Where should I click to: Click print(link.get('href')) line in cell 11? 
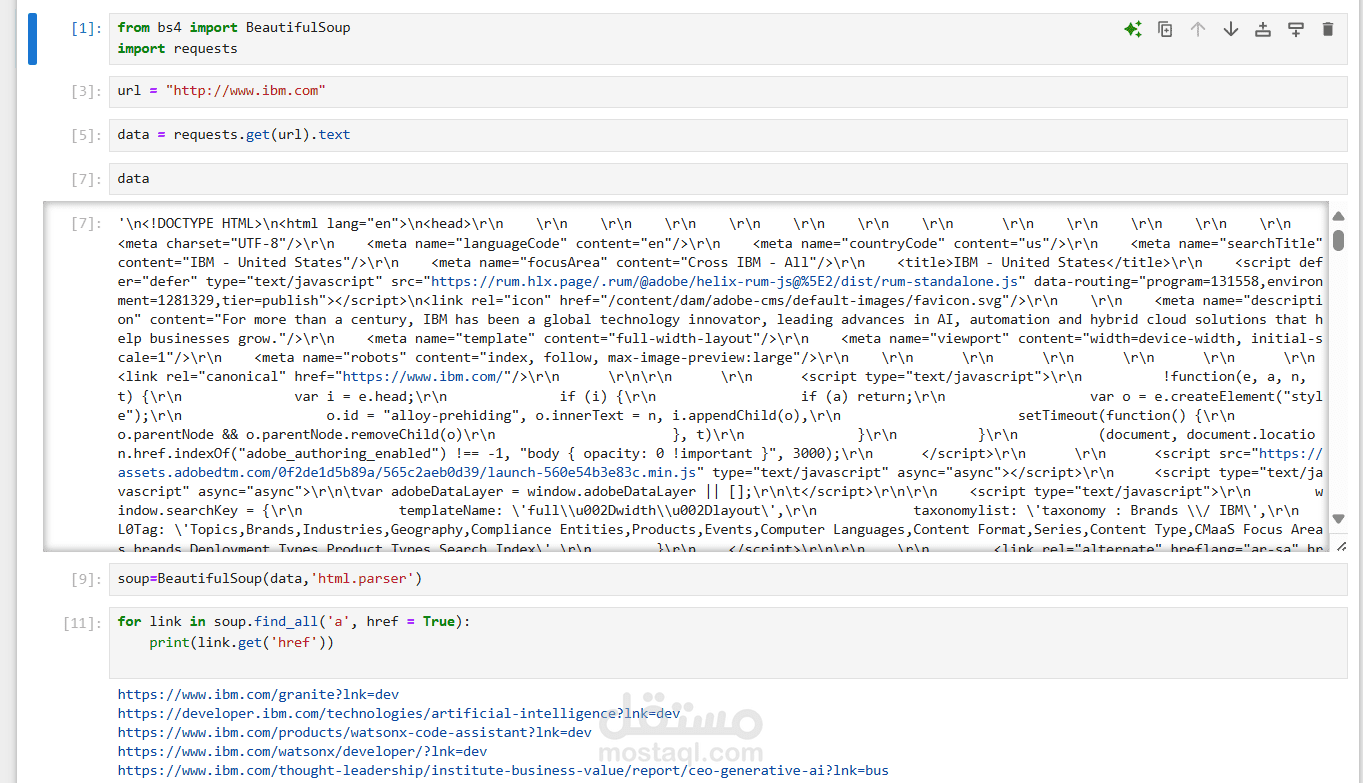(x=242, y=642)
